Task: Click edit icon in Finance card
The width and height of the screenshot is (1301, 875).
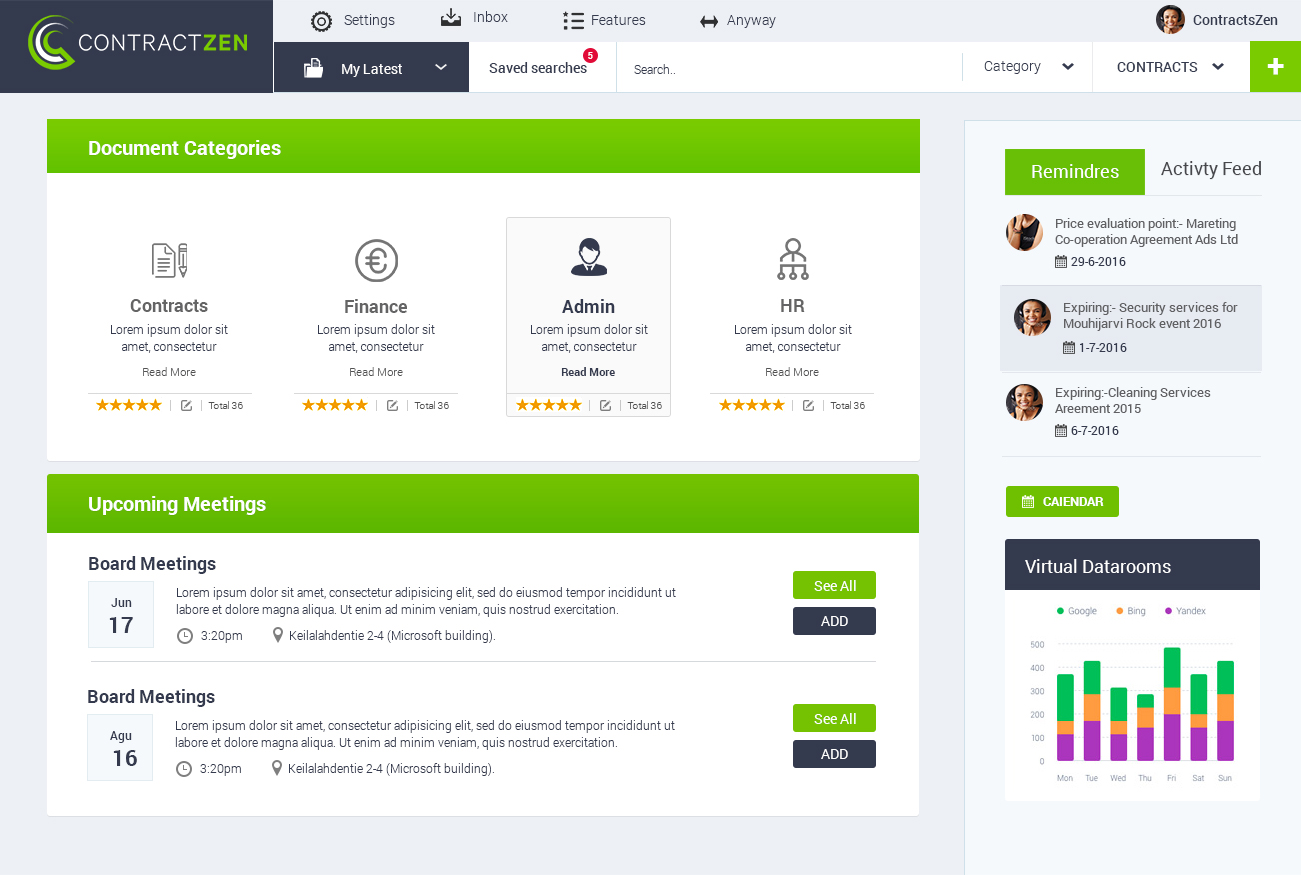Action: point(392,405)
